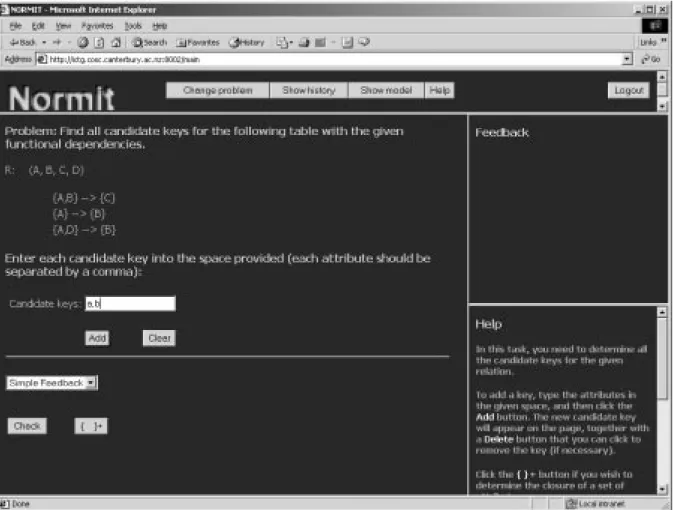Viewport: 673px width, 510px height.
Task: Click the Change problem button
Action: (218, 90)
